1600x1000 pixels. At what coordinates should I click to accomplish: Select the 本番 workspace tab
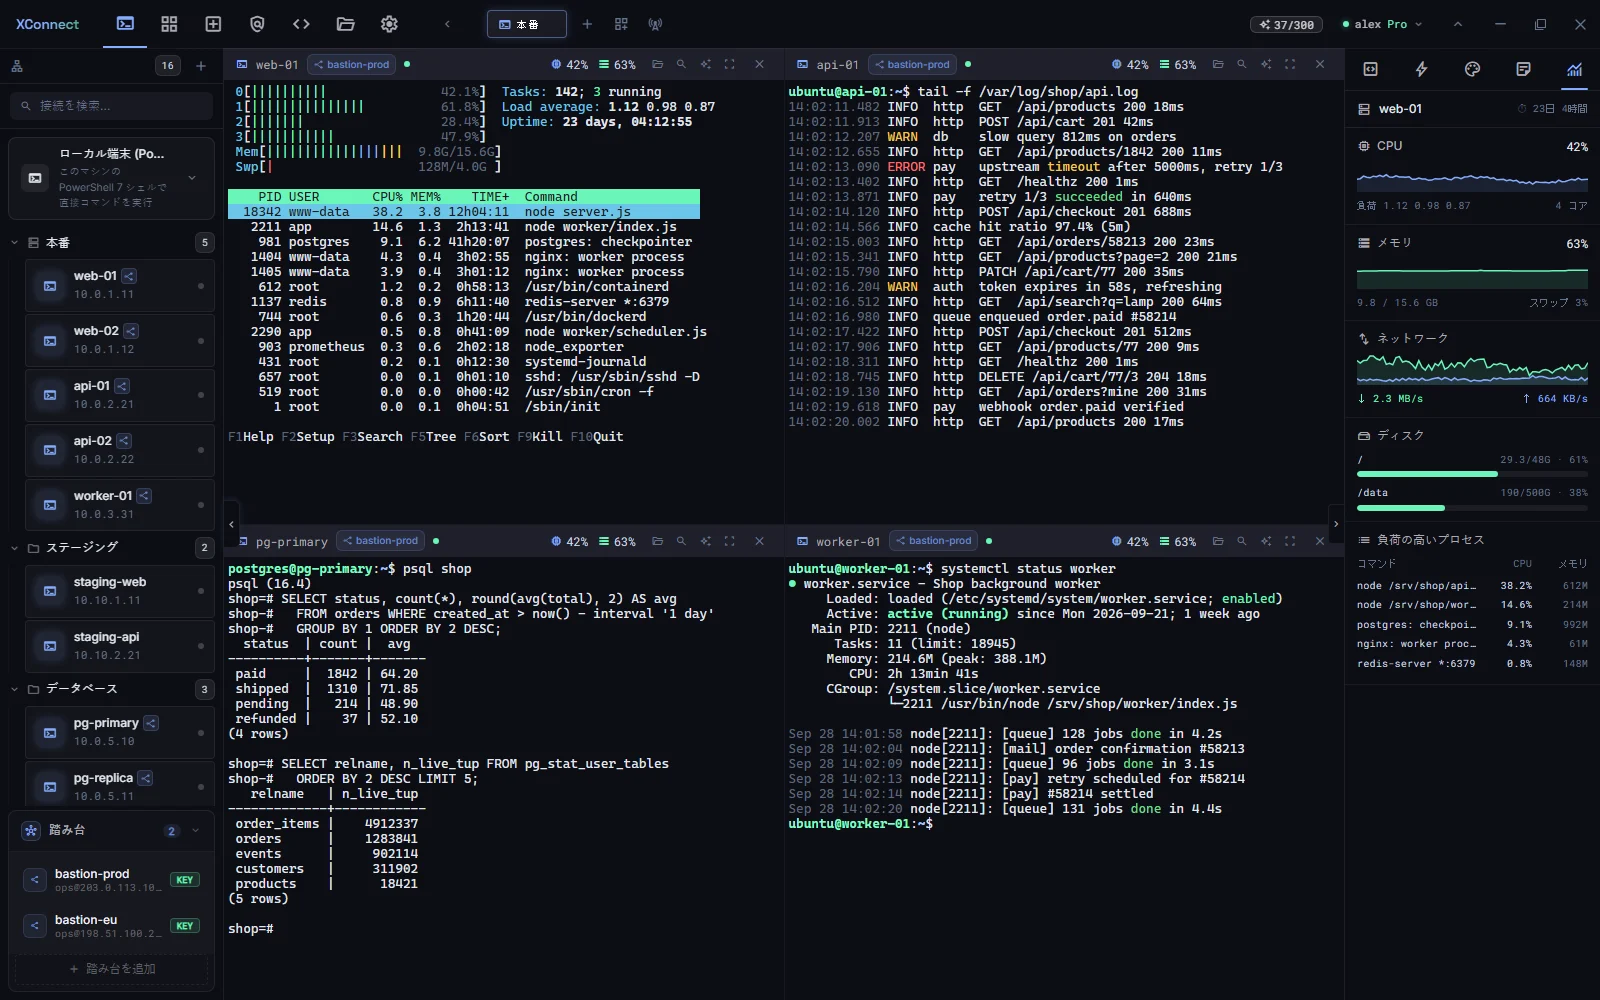pyautogui.click(x=526, y=24)
